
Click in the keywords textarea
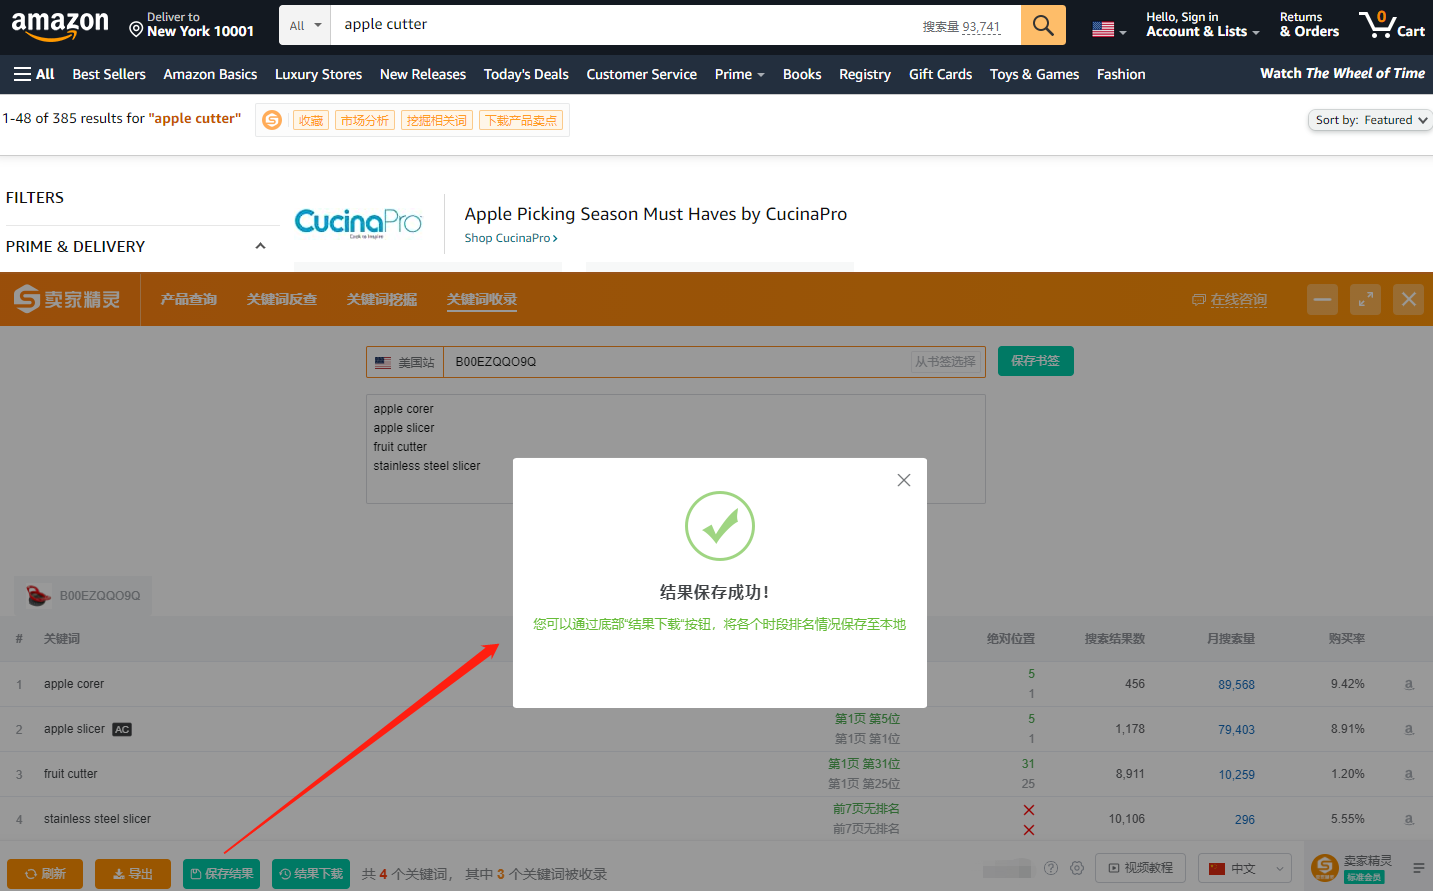tap(676, 449)
